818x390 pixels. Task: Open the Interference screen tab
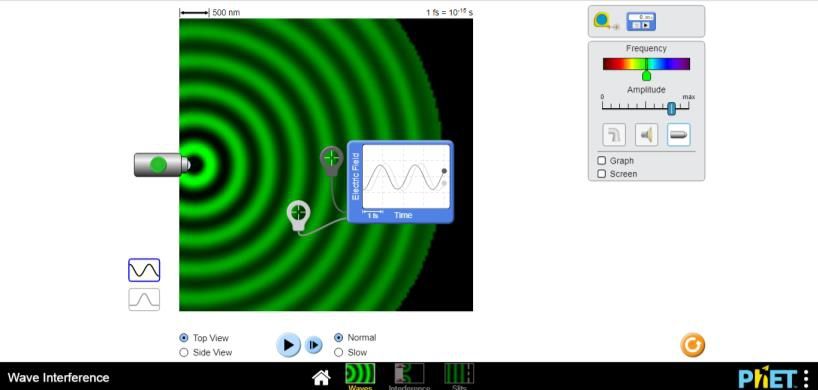(x=409, y=376)
